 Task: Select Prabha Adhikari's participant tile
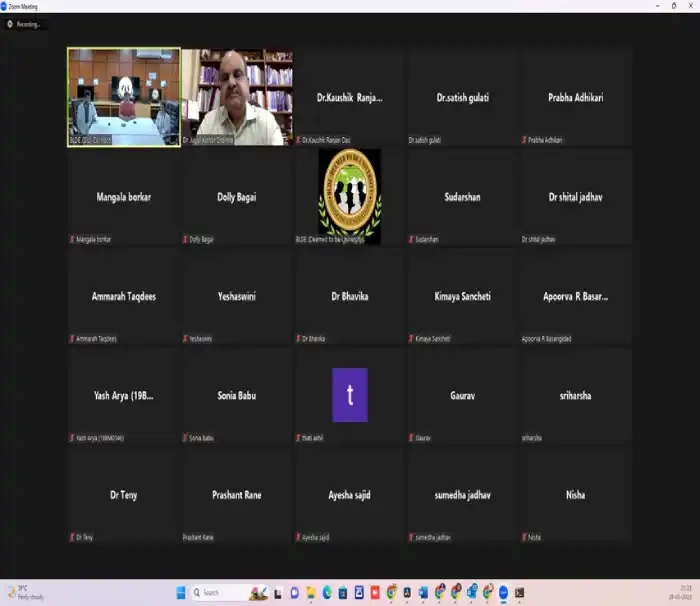pyautogui.click(x=575, y=97)
